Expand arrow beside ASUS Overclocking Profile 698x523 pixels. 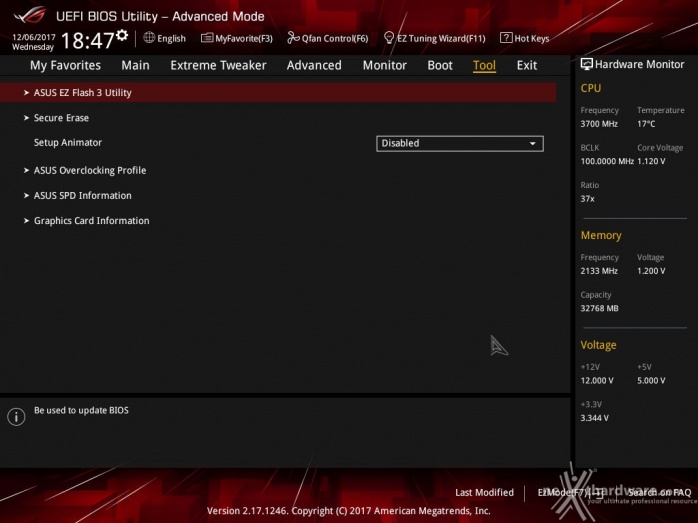26,170
